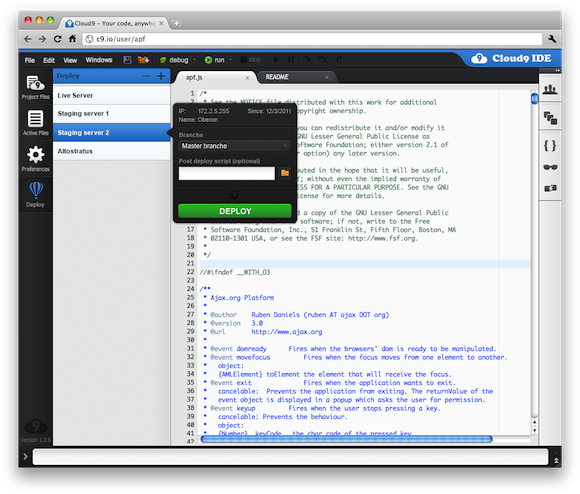Screen dimensions: 580x494
Task: Open the debug dropdown arrow
Action: click(x=195, y=60)
